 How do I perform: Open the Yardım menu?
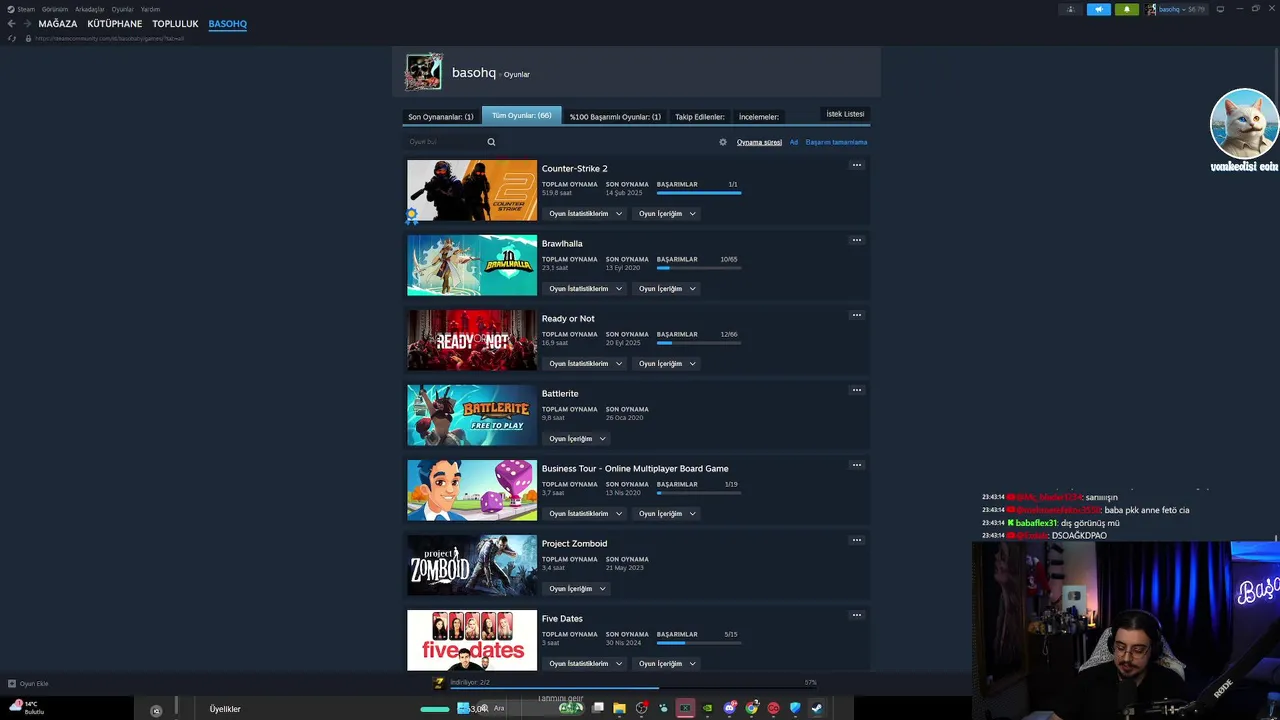coord(150,9)
